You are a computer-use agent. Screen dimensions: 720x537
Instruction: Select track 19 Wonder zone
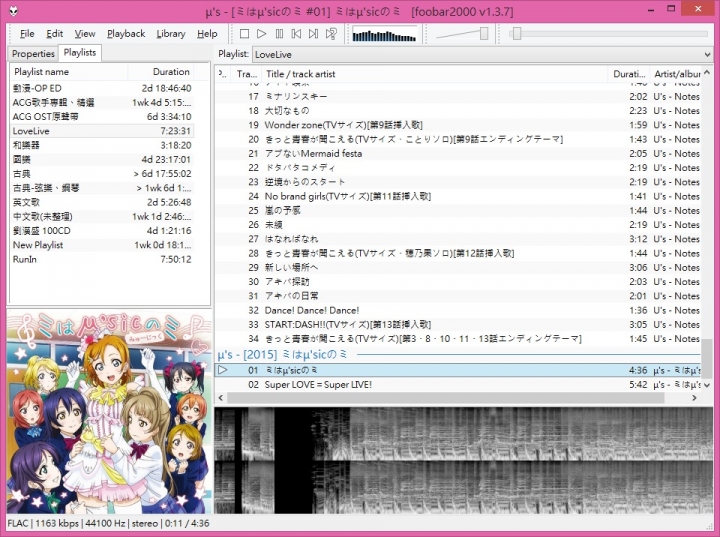coord(458,125)
